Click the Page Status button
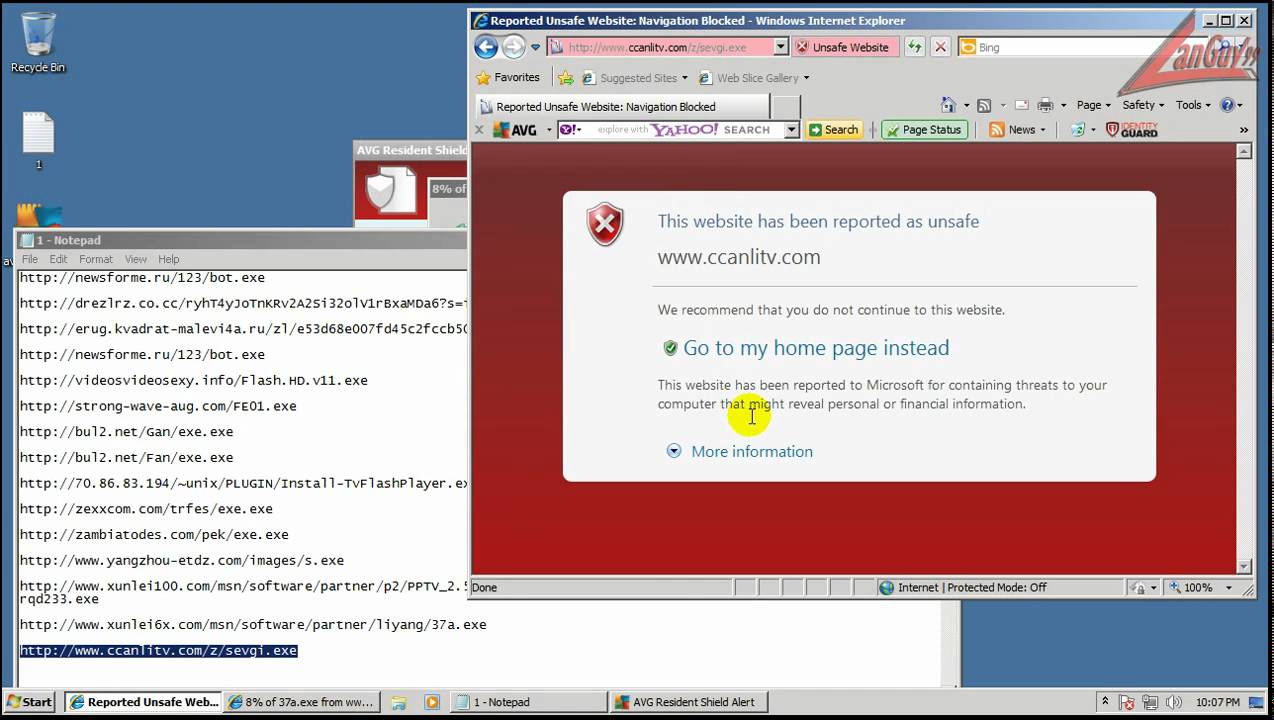 click(x=924, y=130)
